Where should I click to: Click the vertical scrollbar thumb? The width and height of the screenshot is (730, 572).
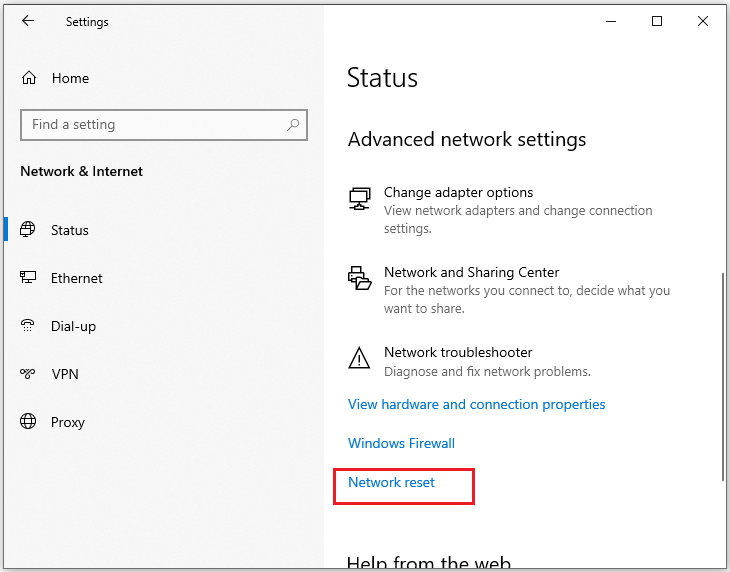click(x=723, y=377)
